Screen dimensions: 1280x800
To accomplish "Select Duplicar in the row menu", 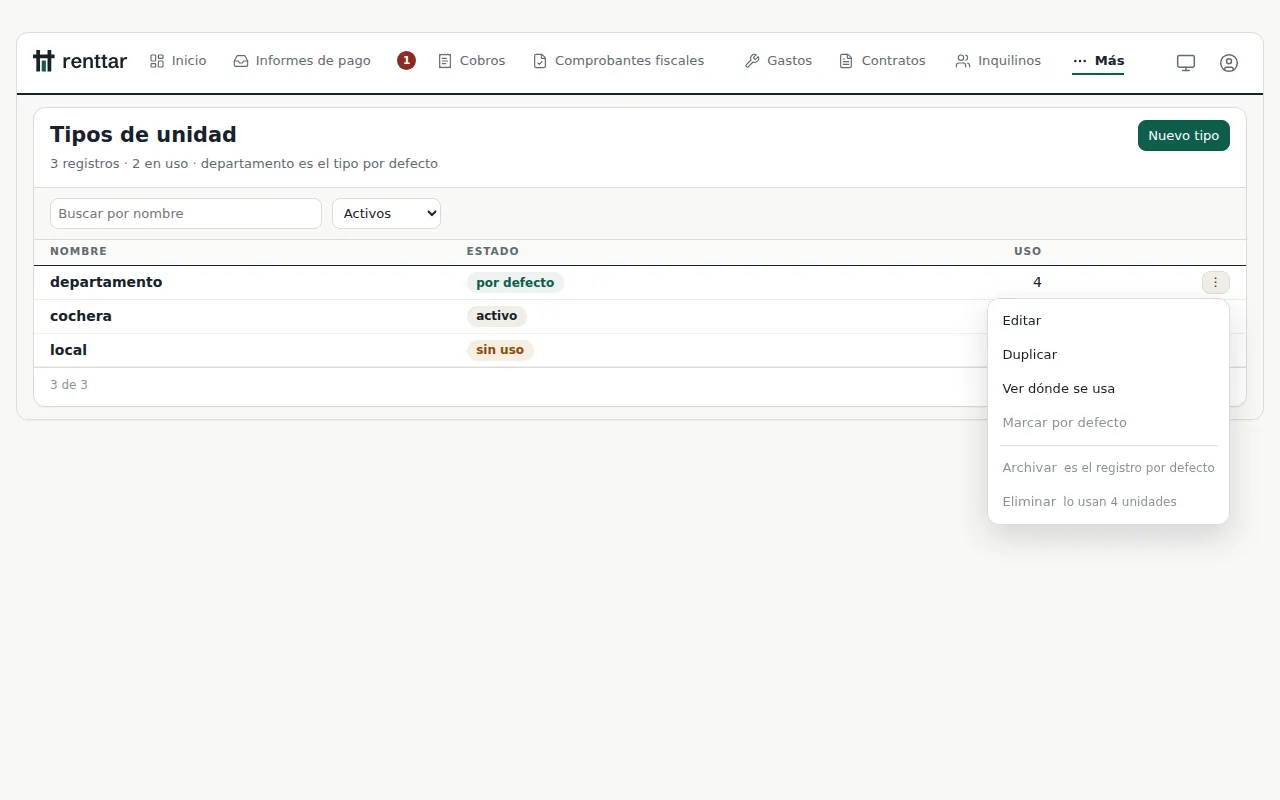I will (1108, 355).
